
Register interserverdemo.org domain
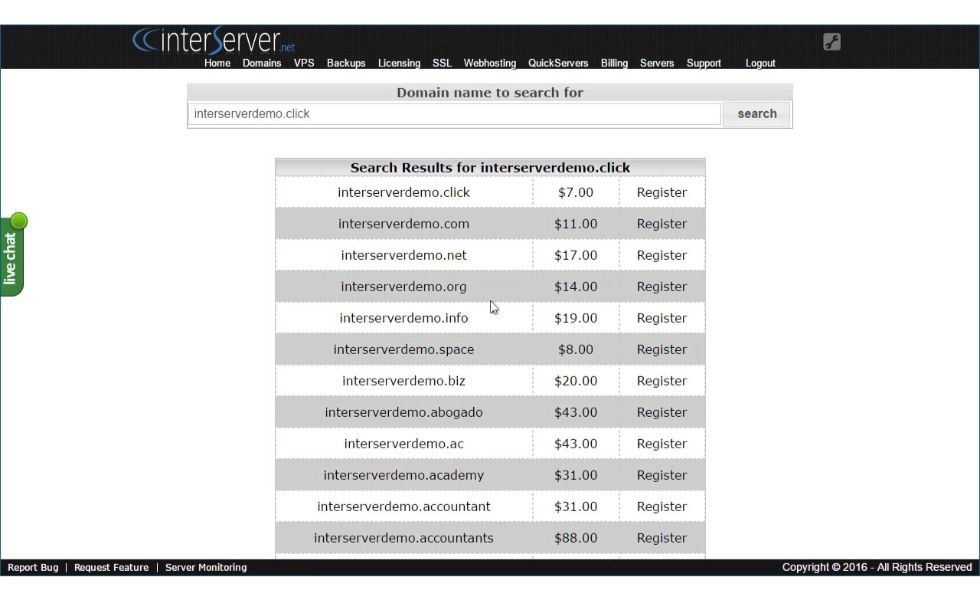point(661,286)
